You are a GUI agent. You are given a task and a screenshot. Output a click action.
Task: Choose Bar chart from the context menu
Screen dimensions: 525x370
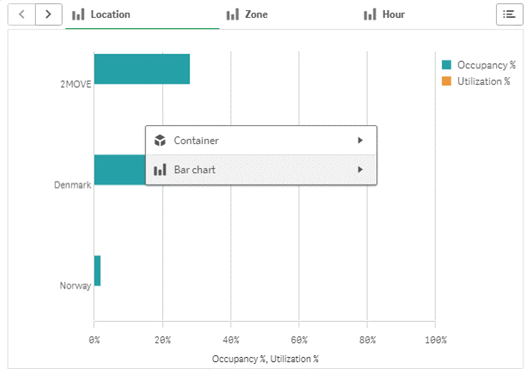click(x=261, y=170)
